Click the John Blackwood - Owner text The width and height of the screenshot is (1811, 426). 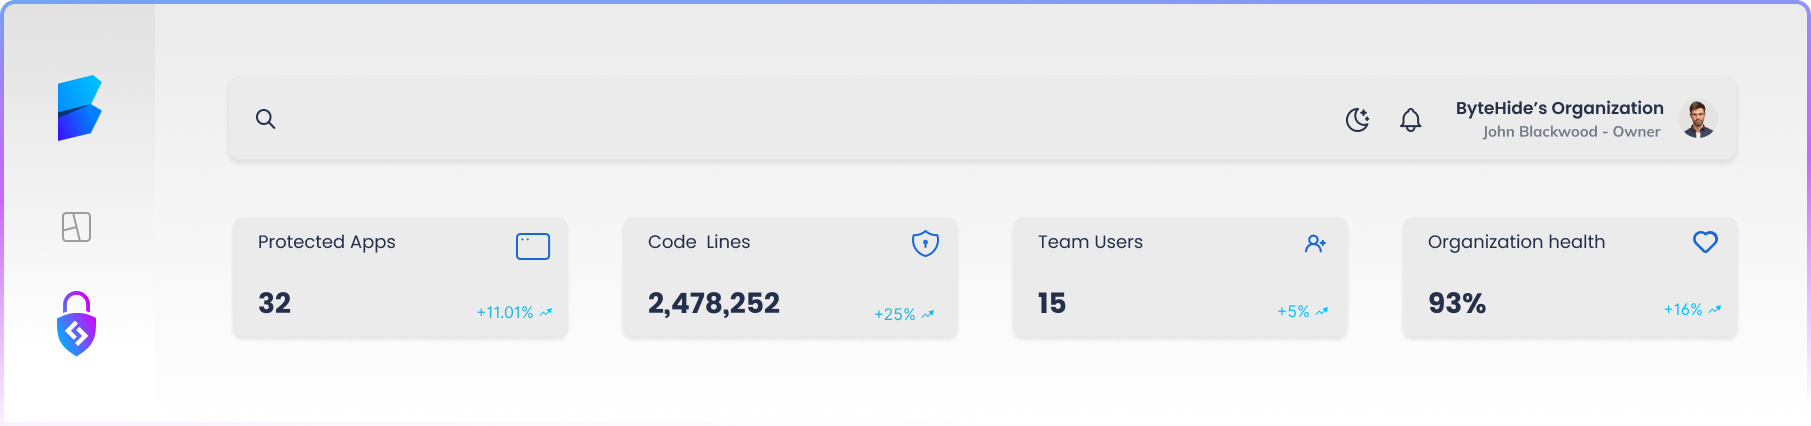click(x=1571, y=132)
